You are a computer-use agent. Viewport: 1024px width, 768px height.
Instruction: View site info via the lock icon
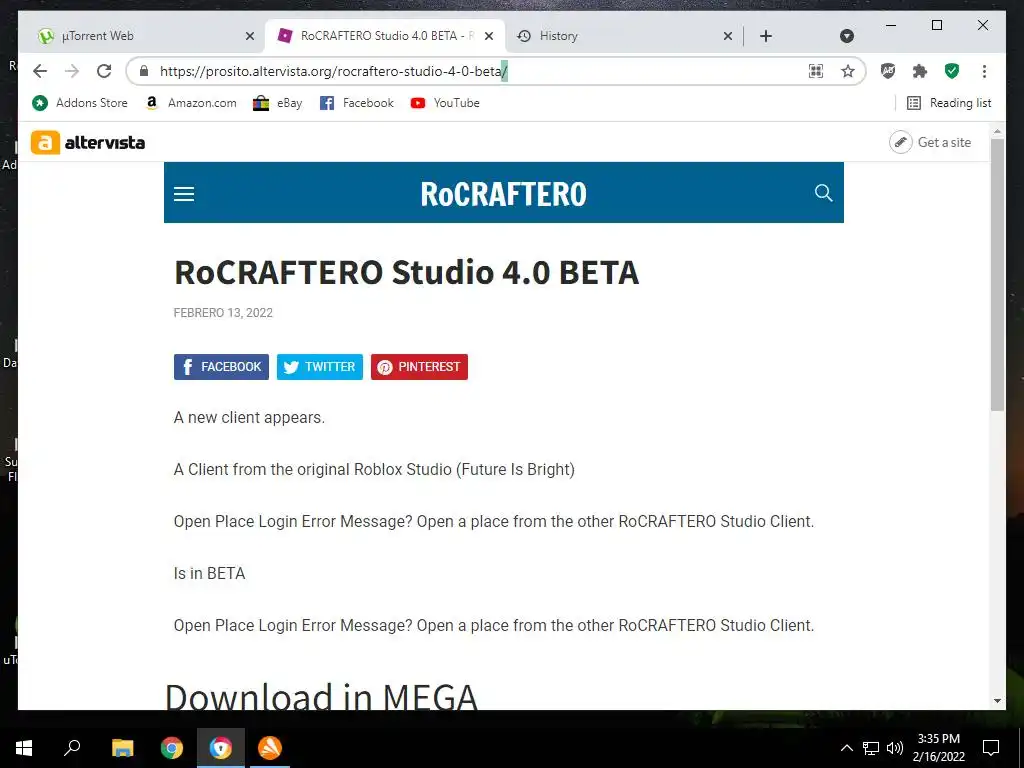(x=144, y=71)
